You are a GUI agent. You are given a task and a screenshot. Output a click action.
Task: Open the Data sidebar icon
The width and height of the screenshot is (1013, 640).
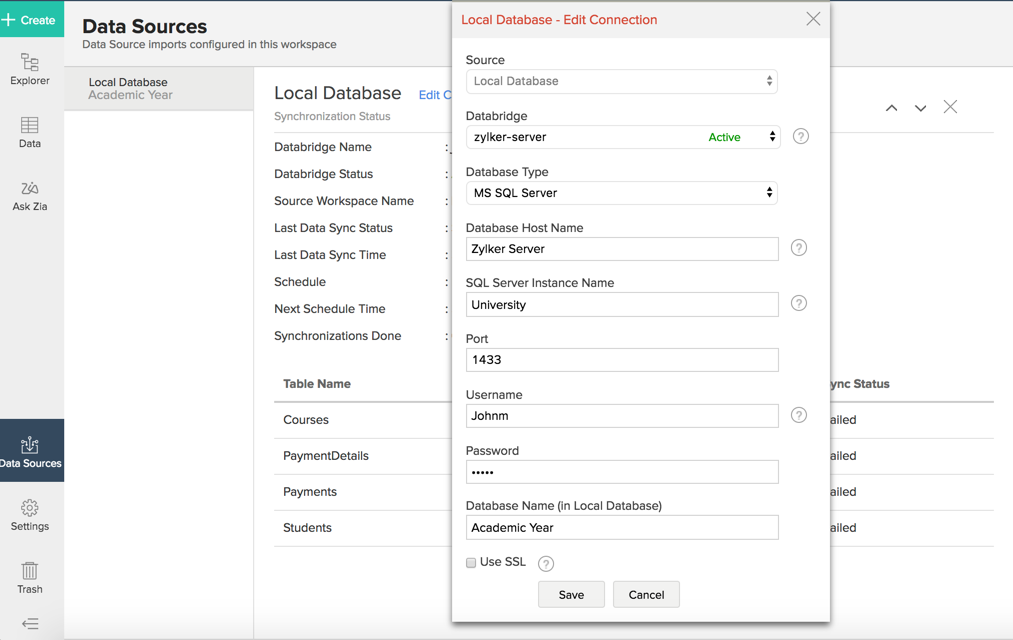30,132
